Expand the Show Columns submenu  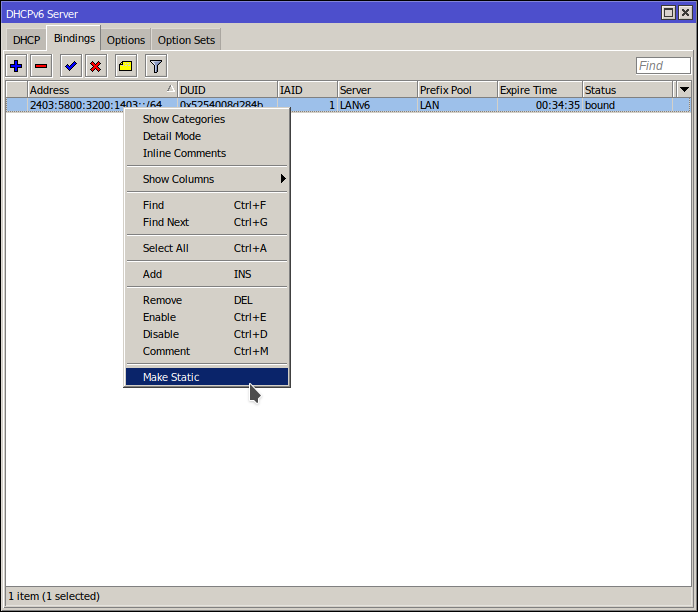[x=207, y=179]
